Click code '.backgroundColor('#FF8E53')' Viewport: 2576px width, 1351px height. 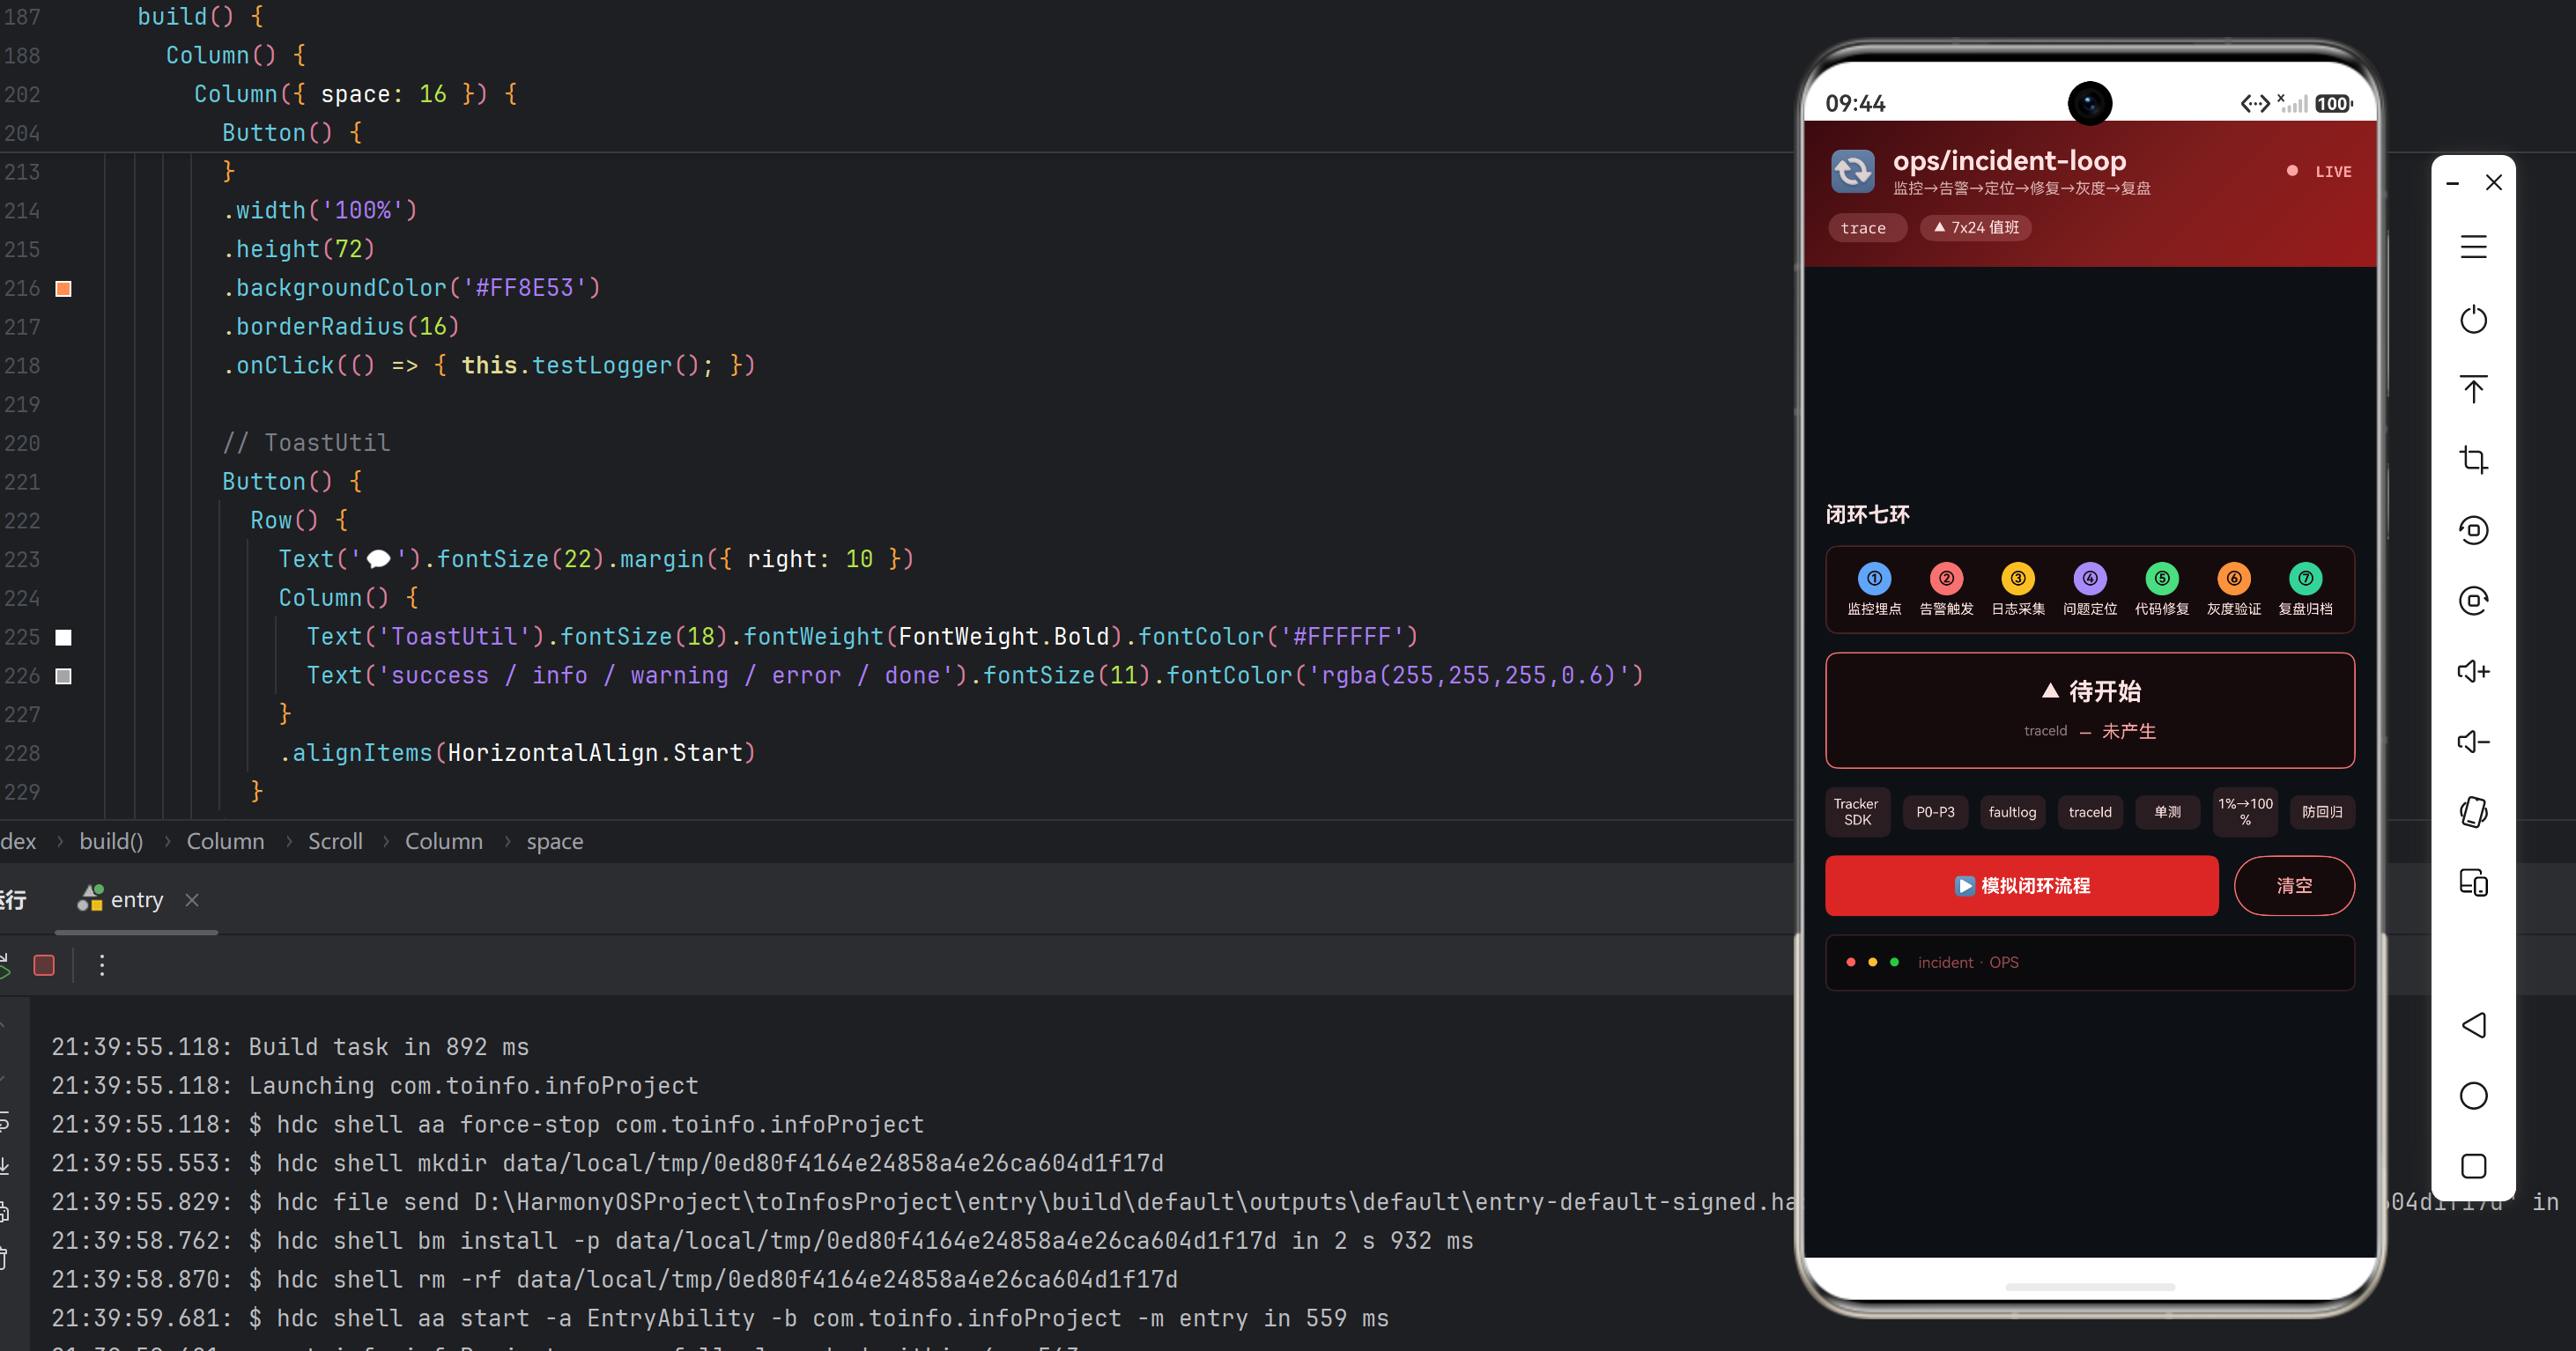click(x=411, y=288)
